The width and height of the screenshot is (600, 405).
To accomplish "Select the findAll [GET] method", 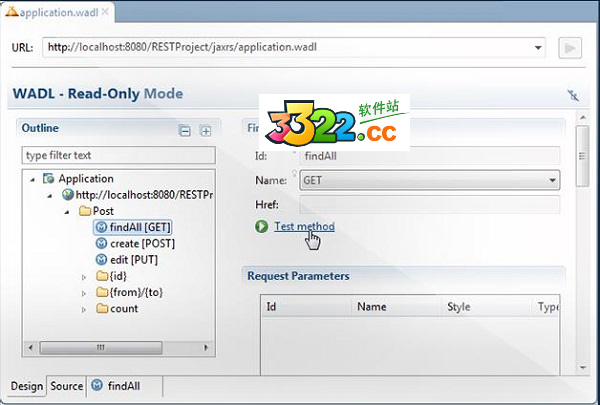I will (x=133, y=227).
